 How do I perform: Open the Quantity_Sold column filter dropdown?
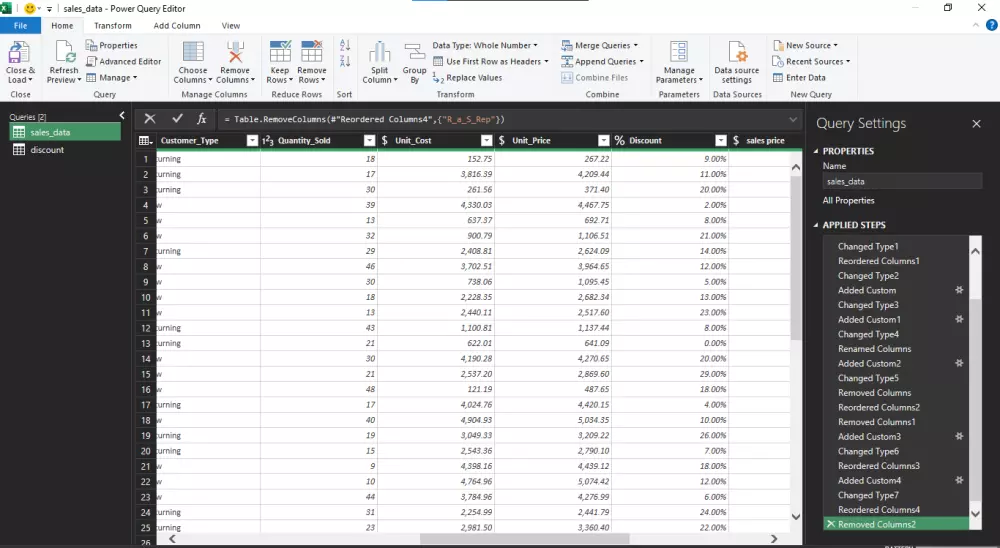(x=369, y=141)
